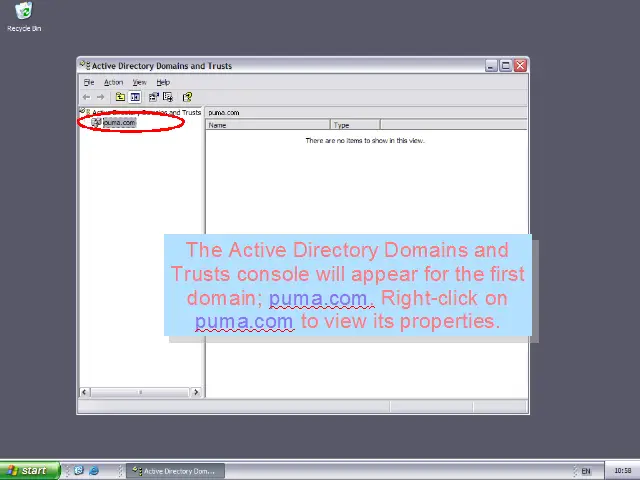Click the system tray clock
The image size is (640, 480).
tap(623, 471)
